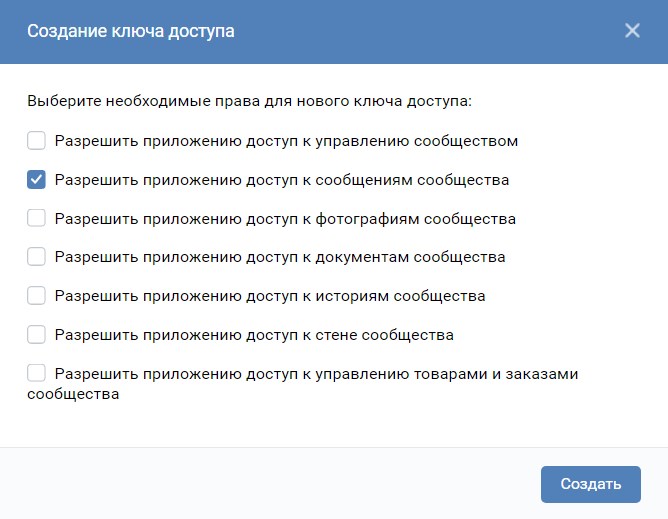The width and height of the screenshot is (668, 519).
Task: Uncheck the community messages access checkbox
Action: pyautogui.click(x=37, y=180)
